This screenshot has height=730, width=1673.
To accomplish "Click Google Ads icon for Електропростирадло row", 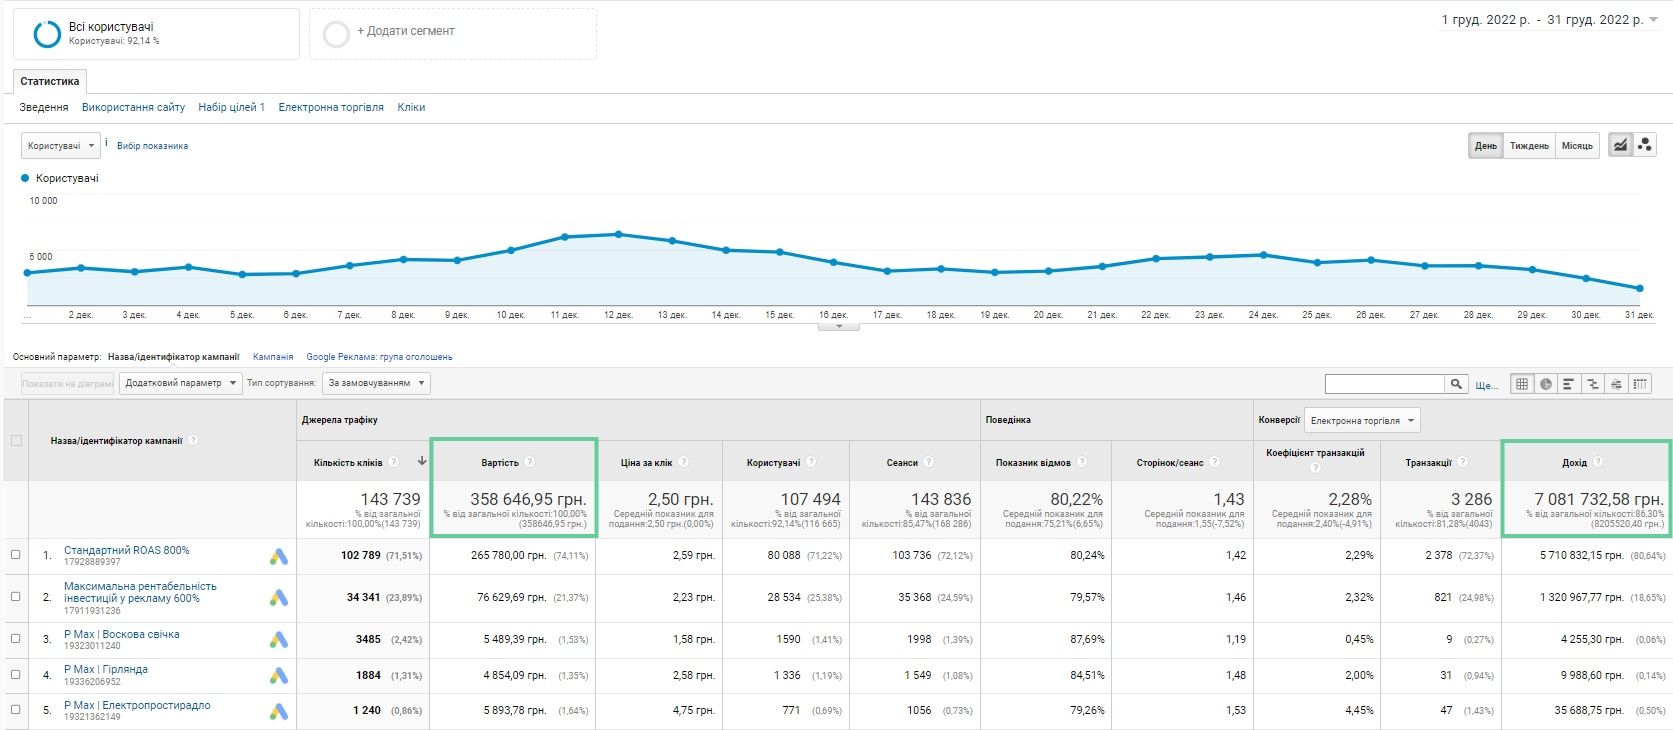I will [x=279, y=711].
